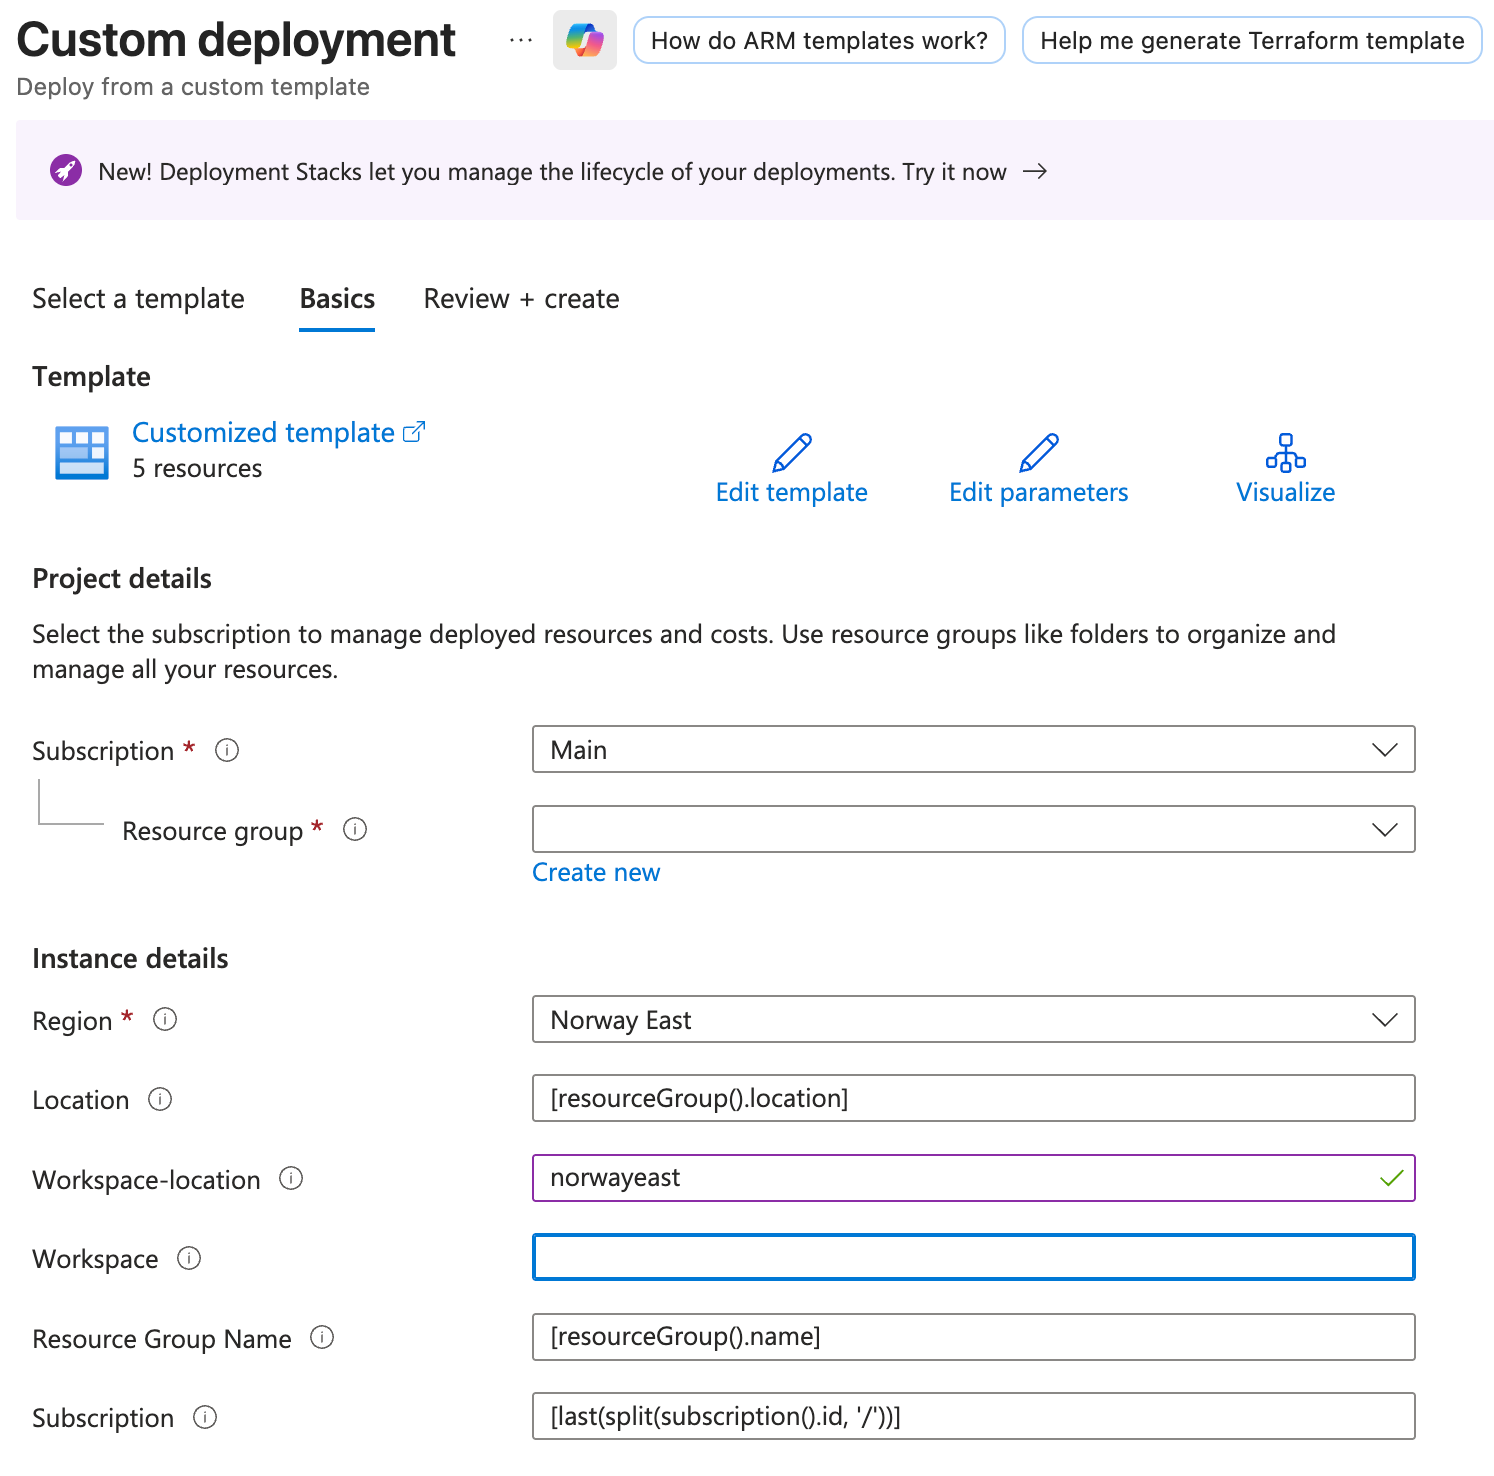Click 'How do ARM templates work?' button
Viewport: 1494px width, 1476px height.
point(819,41)
